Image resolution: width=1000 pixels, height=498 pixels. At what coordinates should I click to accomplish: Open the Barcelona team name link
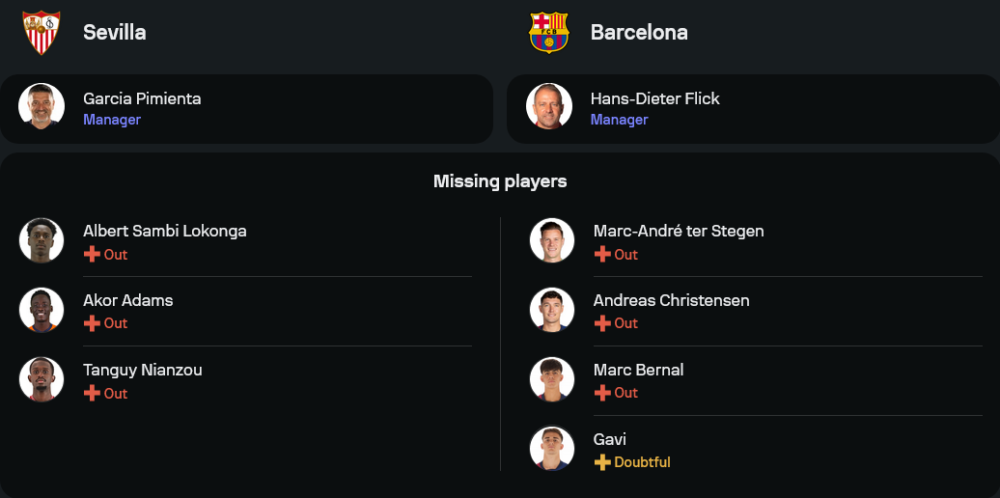(639, 32)
